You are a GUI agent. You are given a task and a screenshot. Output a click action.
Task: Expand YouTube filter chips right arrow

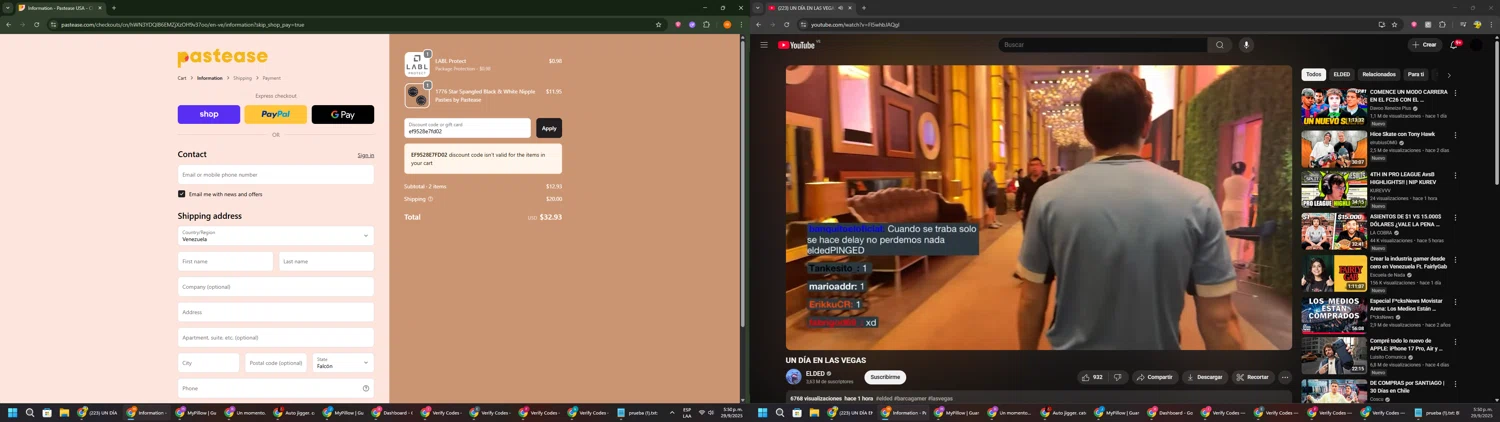(x=1449, y=75)
